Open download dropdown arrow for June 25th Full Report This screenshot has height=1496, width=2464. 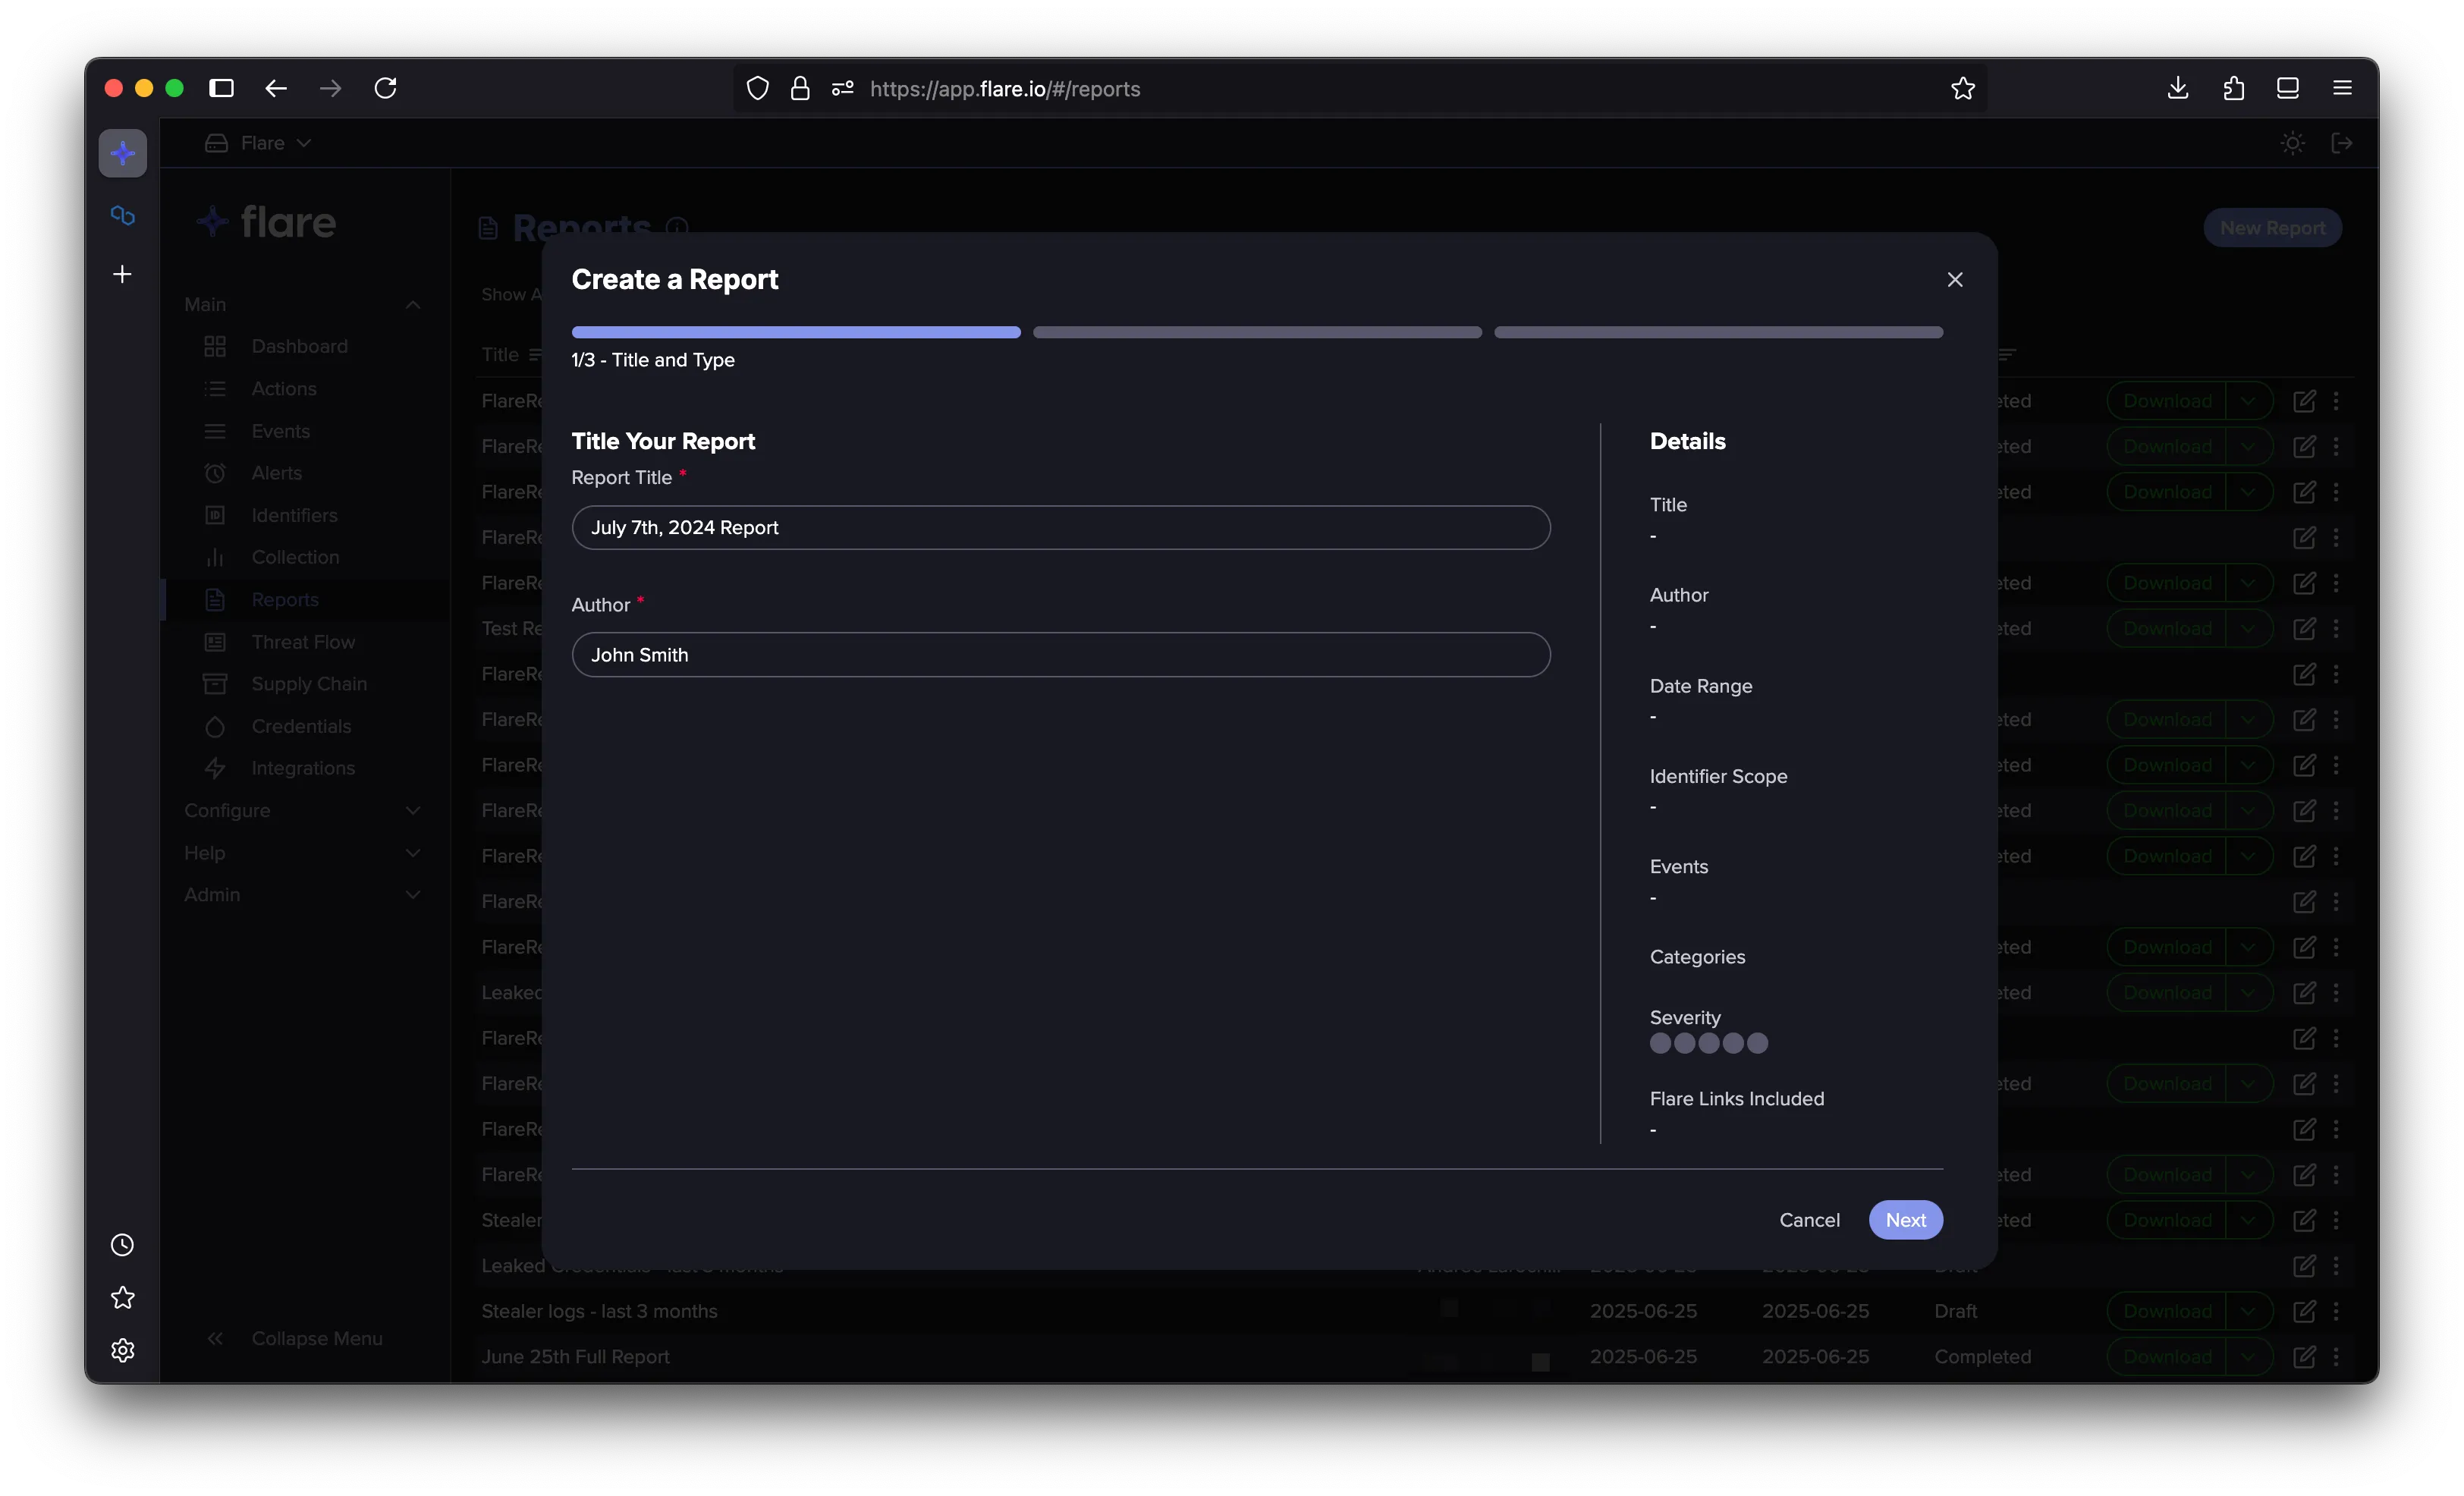(x=2248, y=1356)
